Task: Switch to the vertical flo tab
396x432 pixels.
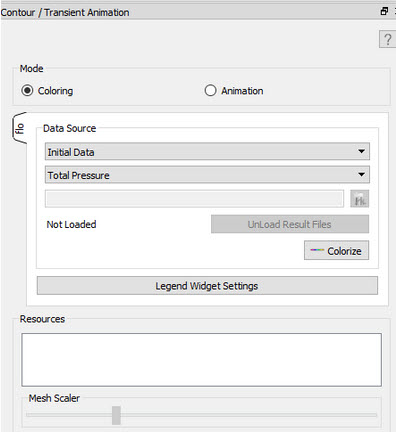Action: tap(19, 128)
